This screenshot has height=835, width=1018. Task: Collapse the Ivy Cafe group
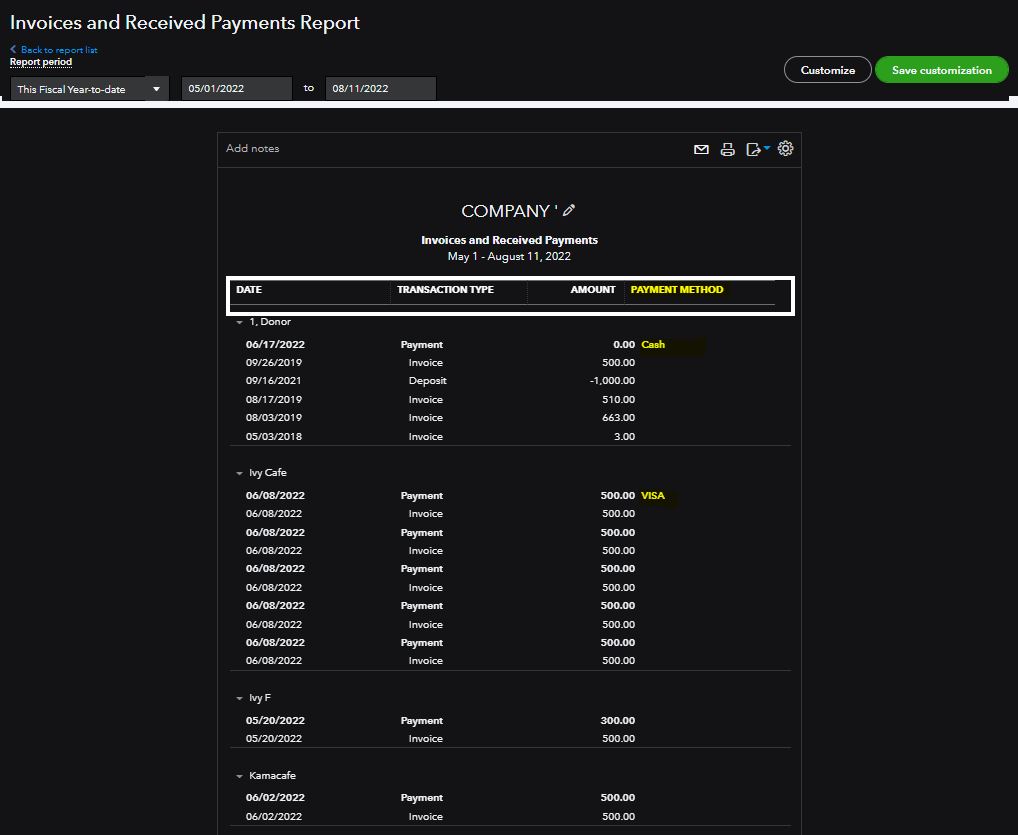[240, 473]
